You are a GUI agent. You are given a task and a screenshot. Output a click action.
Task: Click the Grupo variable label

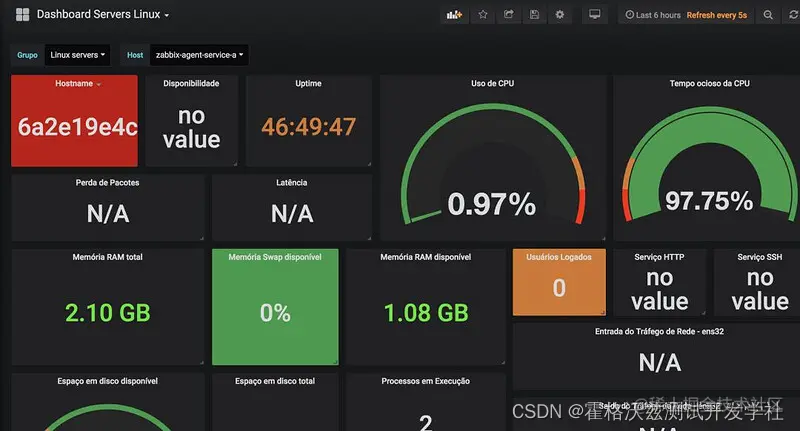[27, 55]
